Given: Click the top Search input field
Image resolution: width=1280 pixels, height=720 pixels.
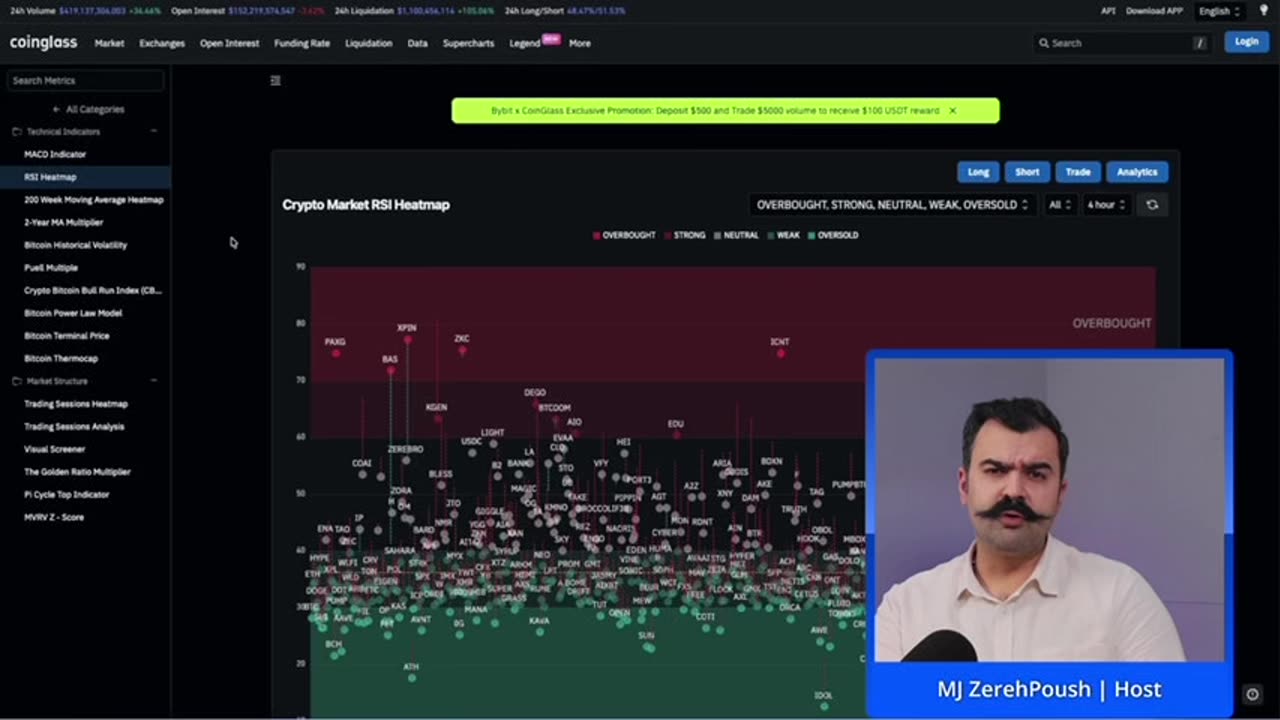Looking at the screenshot, I should (1124, 43).
